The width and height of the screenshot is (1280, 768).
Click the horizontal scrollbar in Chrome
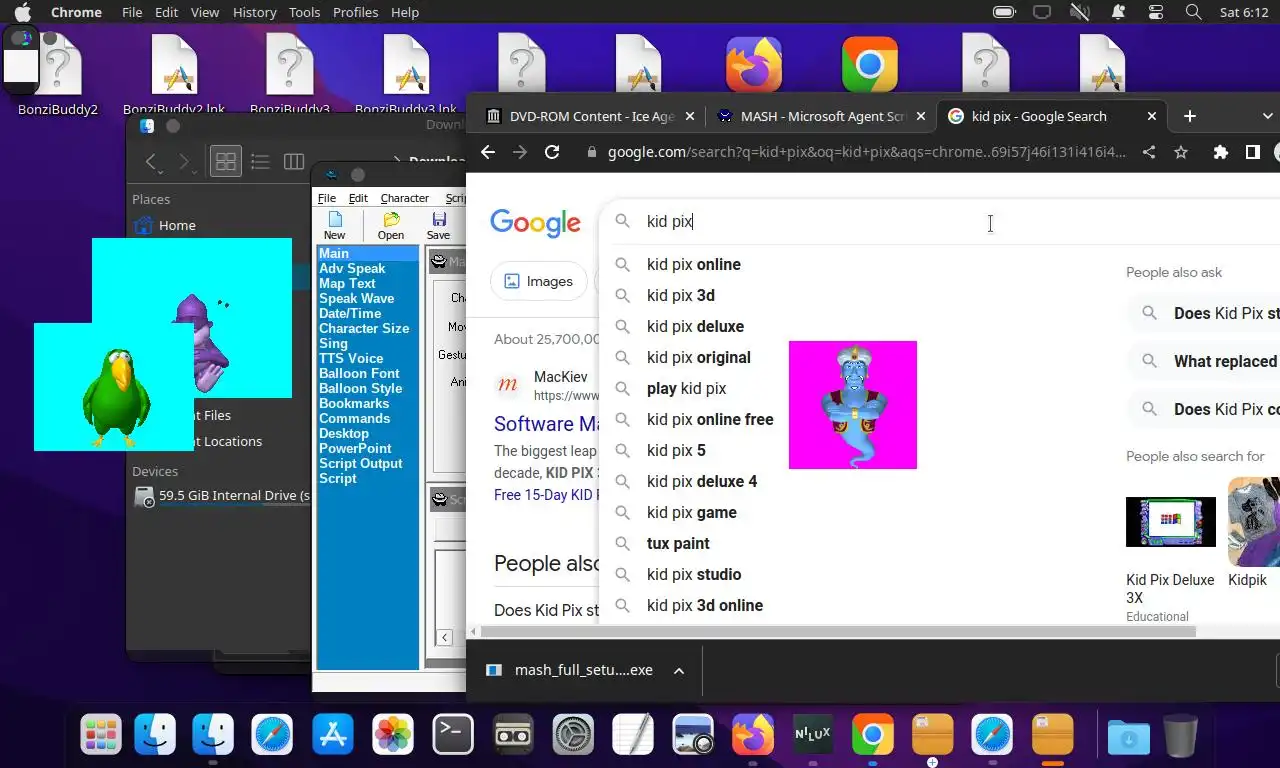[836, 632]
